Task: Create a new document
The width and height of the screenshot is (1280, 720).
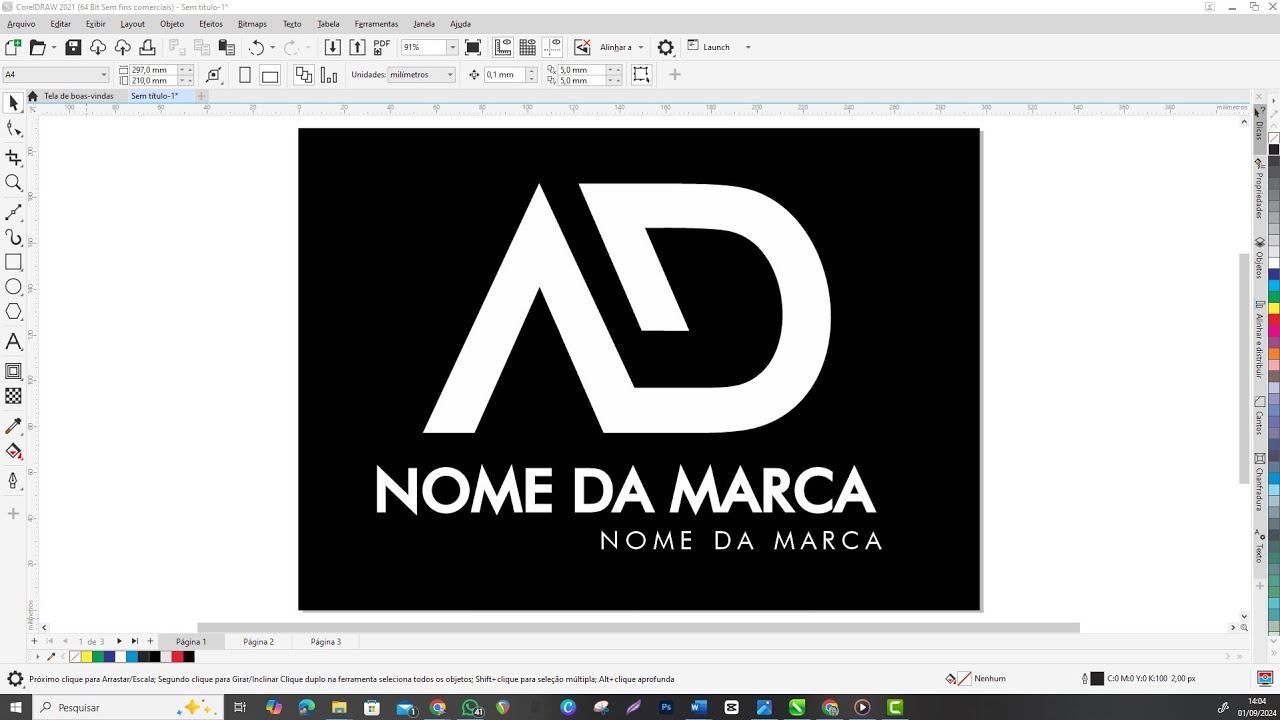Action: click(x=13, y=47)
